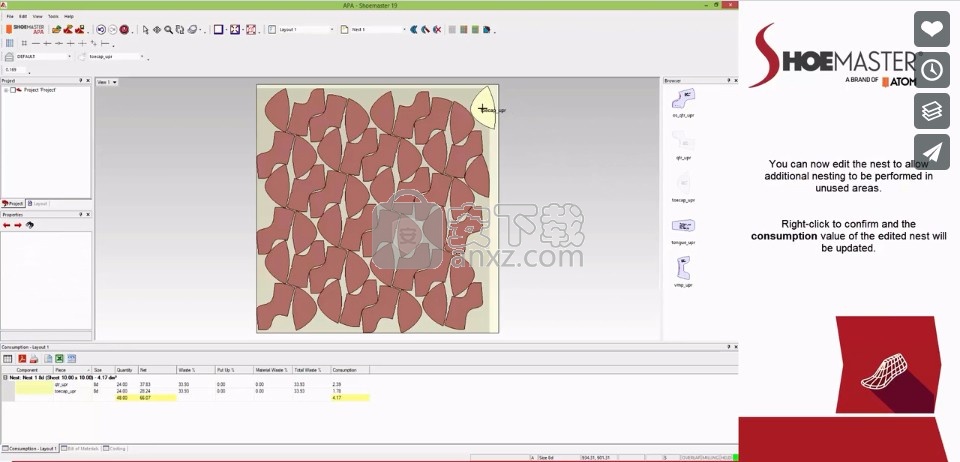Open the Edit menu
This screenshot has width=960, height=462.
coord(23,17)
